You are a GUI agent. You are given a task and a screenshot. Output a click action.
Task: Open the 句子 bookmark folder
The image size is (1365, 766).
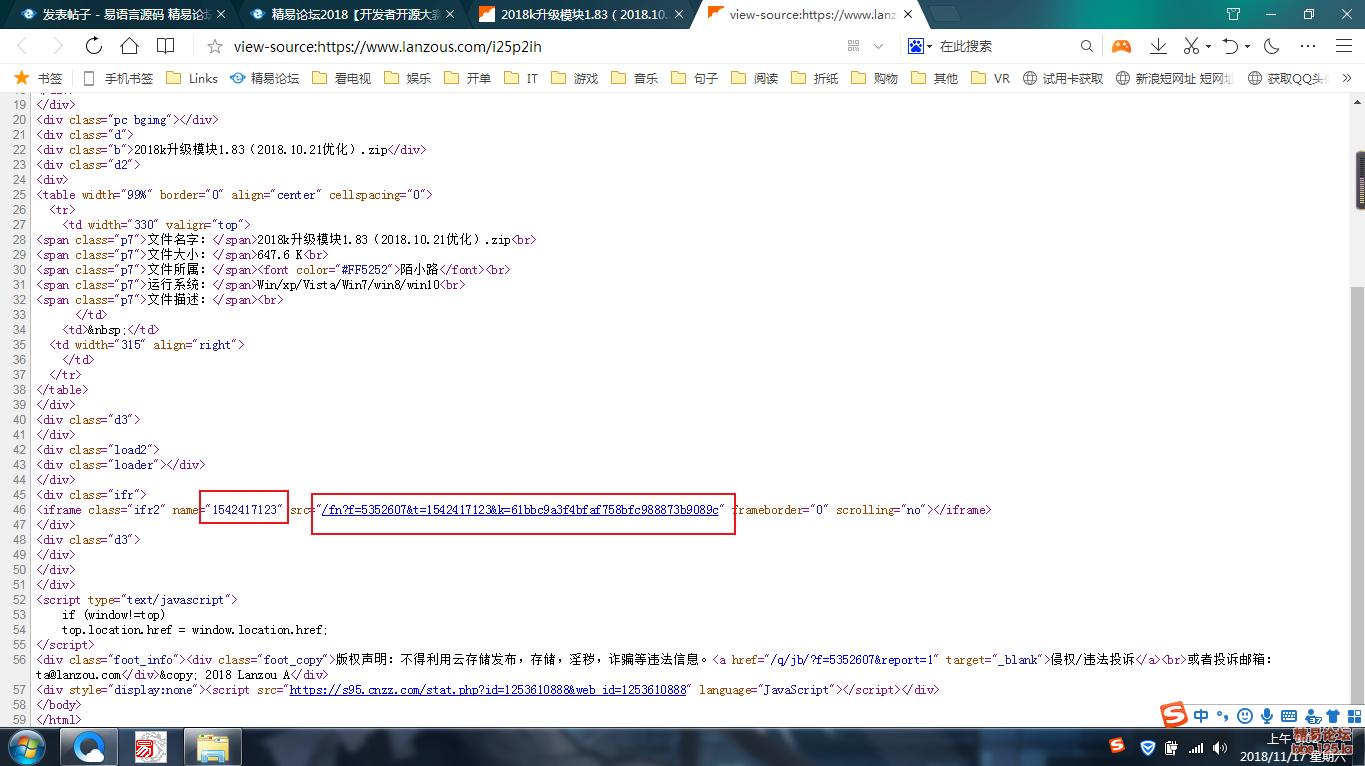[x=695, y=78]
